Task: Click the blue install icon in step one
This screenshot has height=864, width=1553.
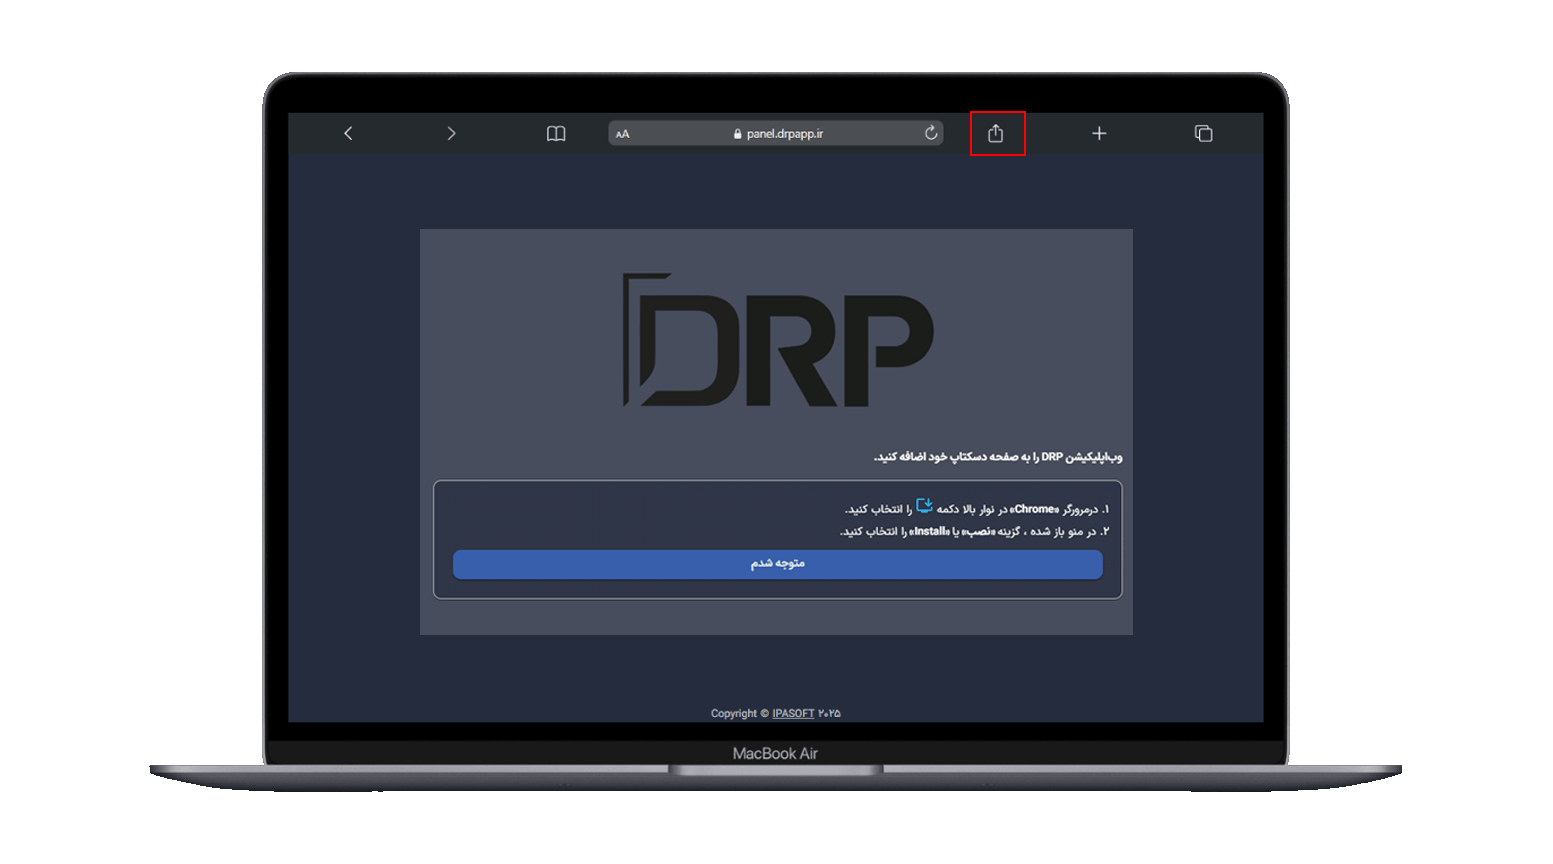Action: click(925, 506)
